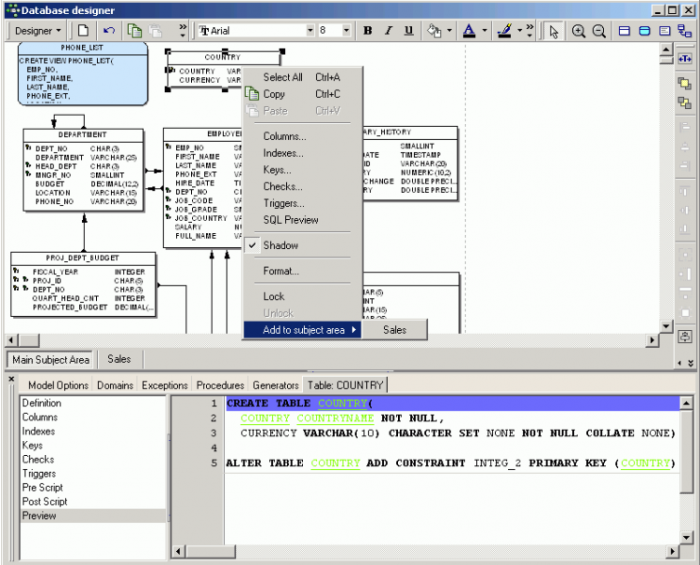This screenshot has width=700, height=565.
Task: Open the Designer dropdown menu
Action: coord(38,31)
